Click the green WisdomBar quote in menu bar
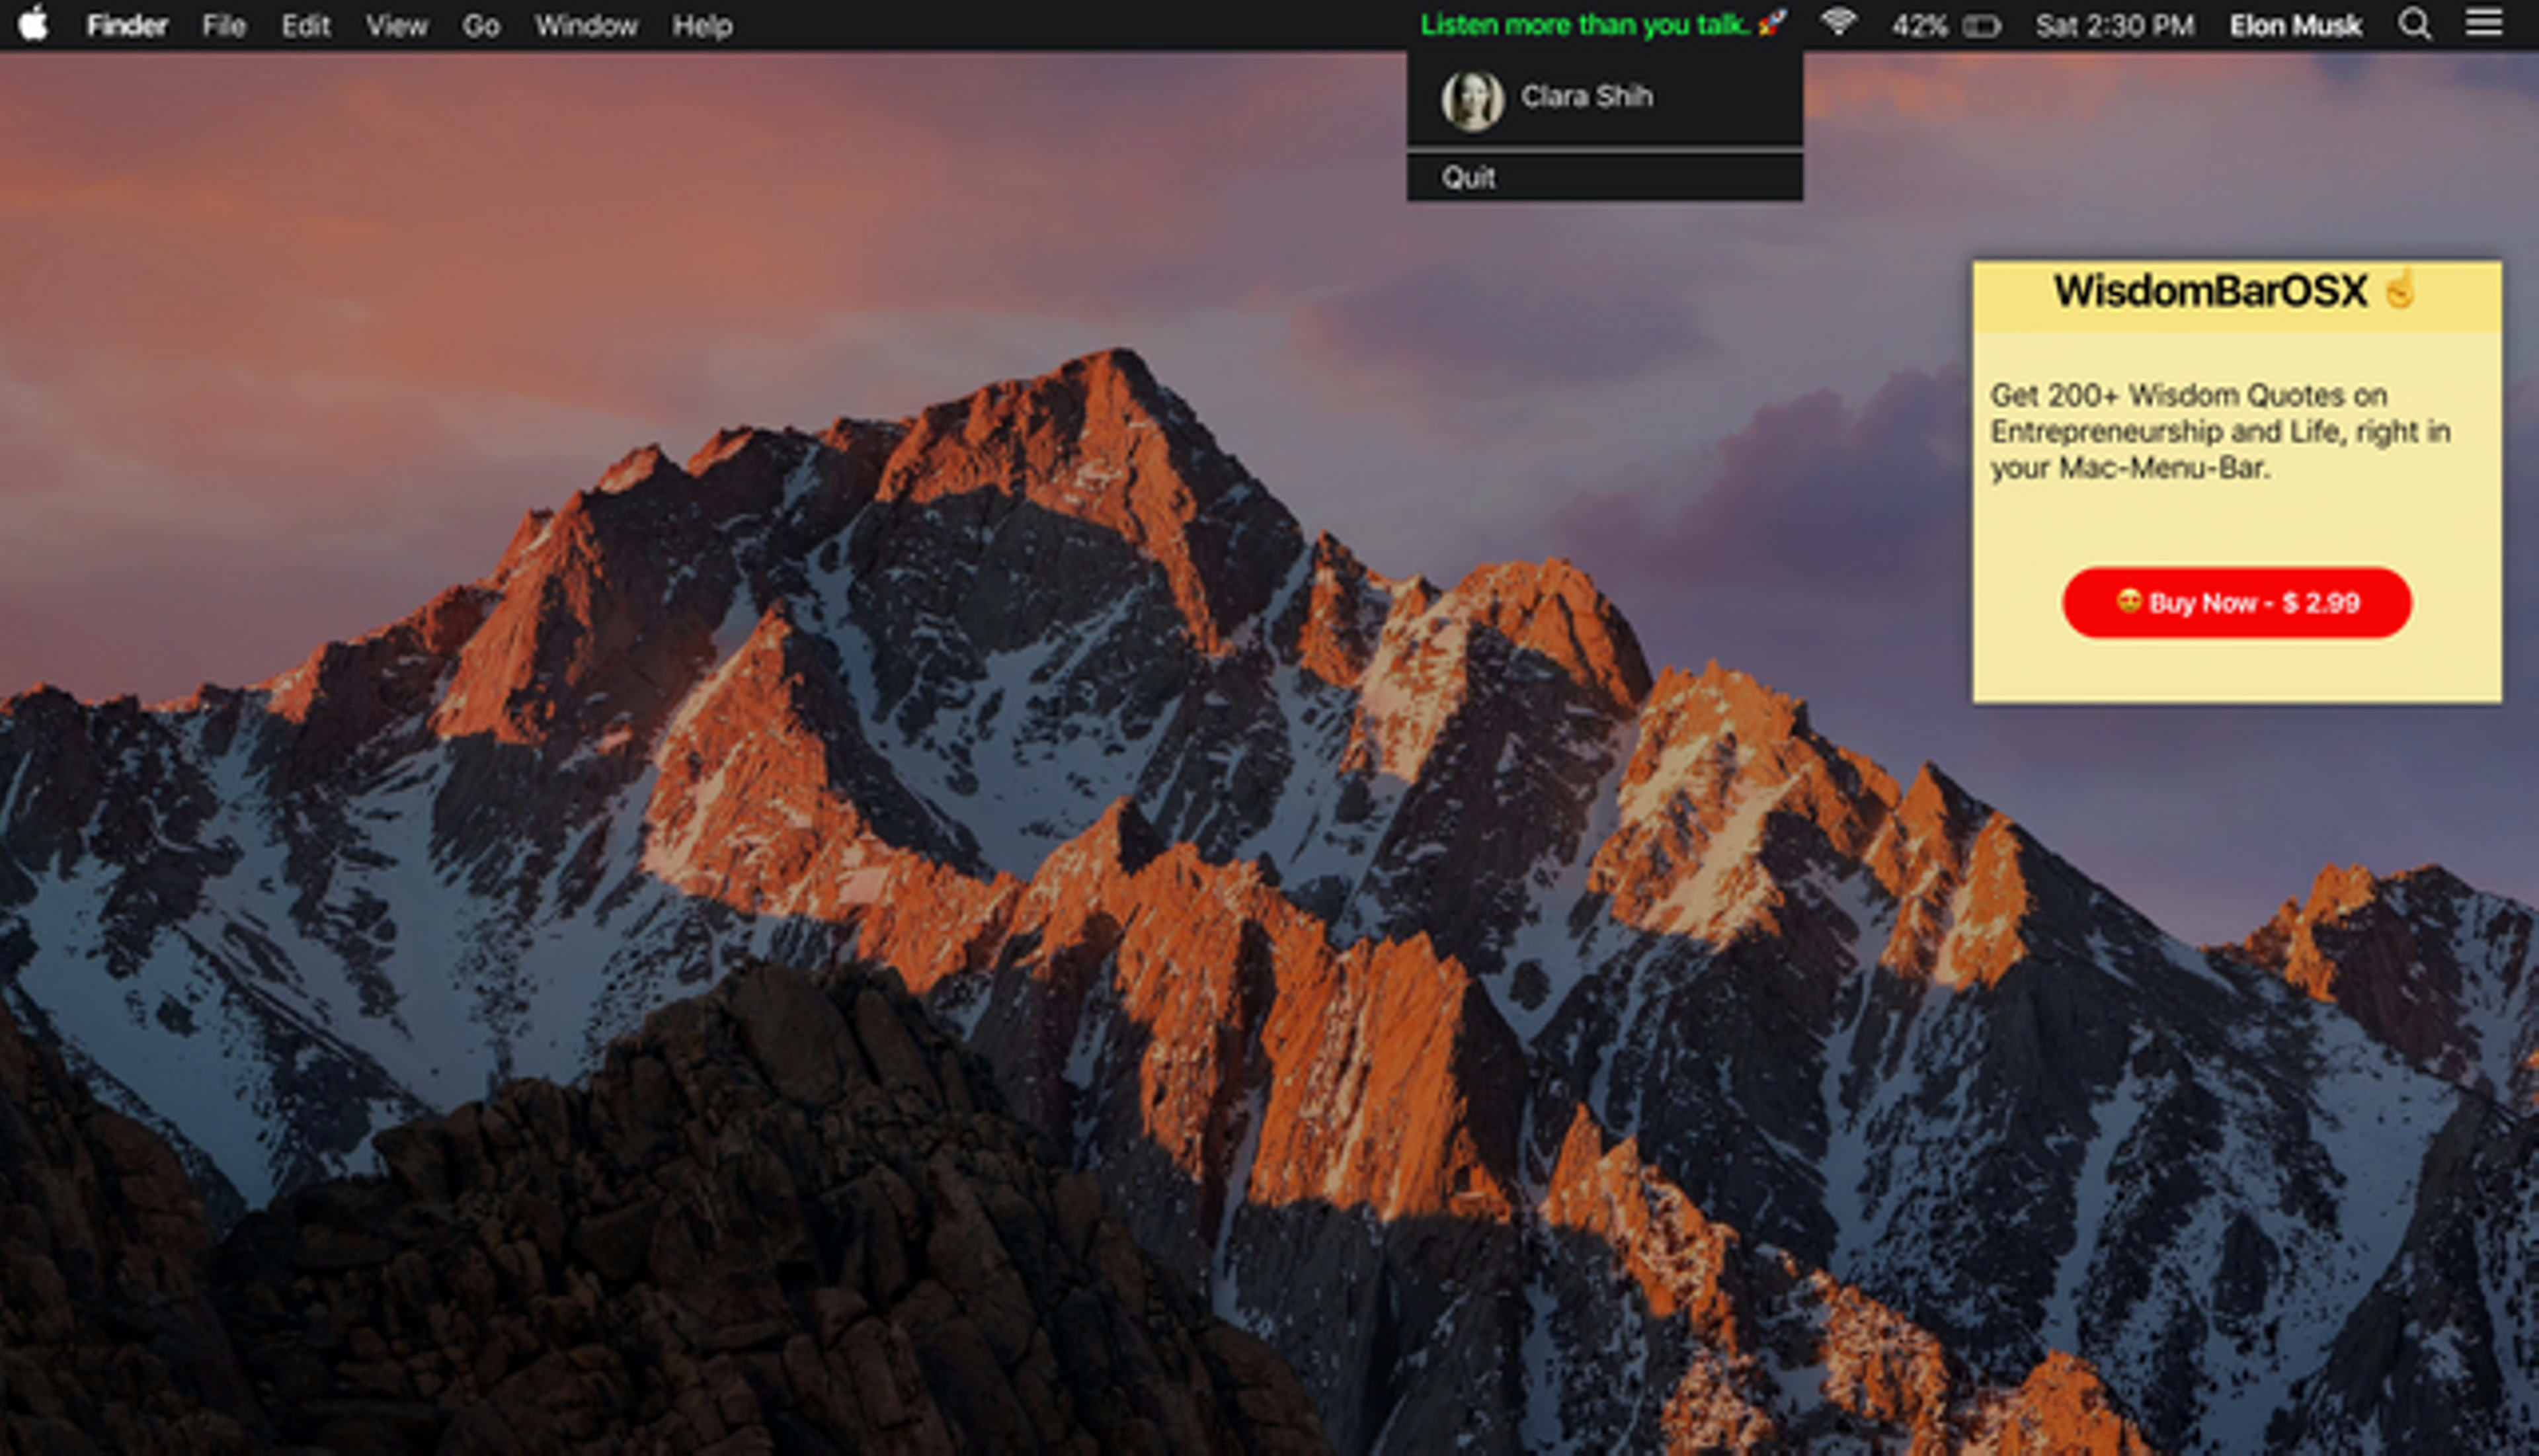This screenshot has width=2539, height=1456. click(x=1603, y=24)
